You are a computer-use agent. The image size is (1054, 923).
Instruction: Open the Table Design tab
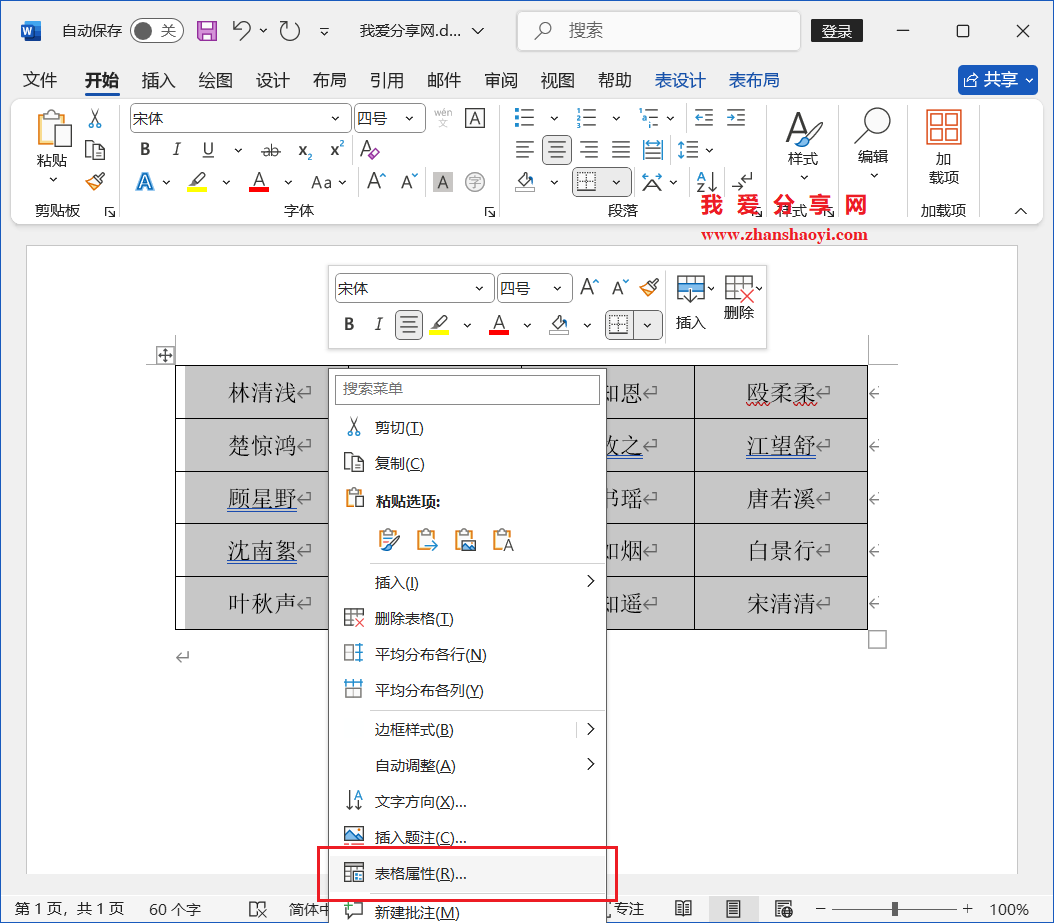click(680, 81)
